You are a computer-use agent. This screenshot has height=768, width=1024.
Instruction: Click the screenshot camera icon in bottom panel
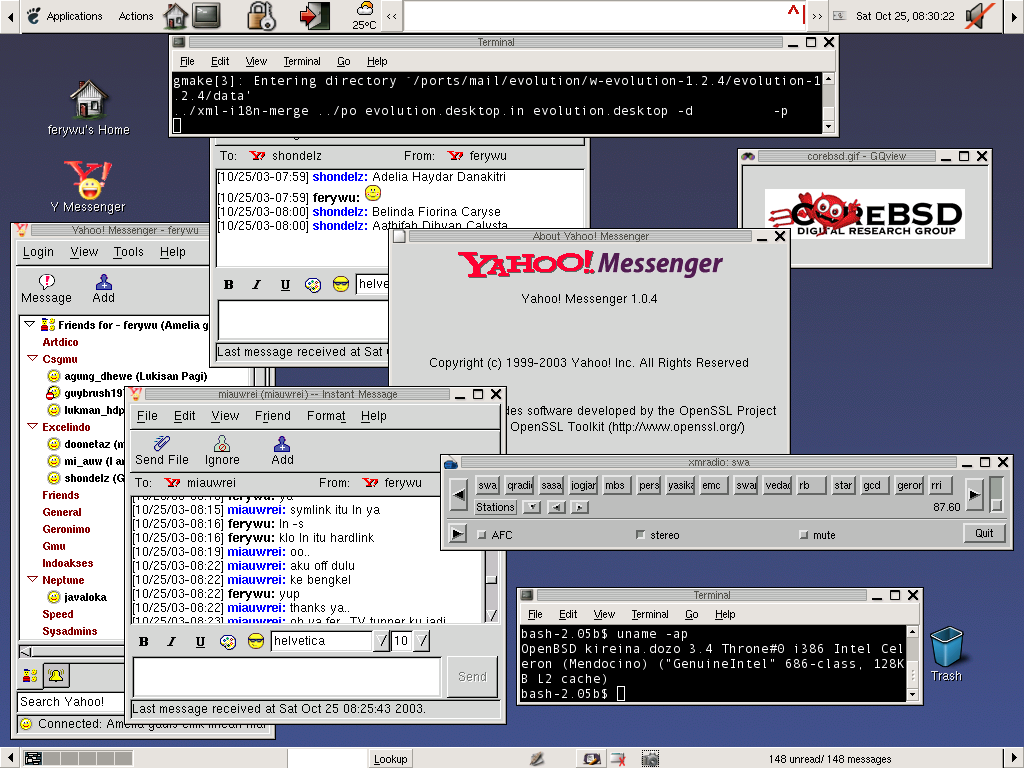[650, 758]
